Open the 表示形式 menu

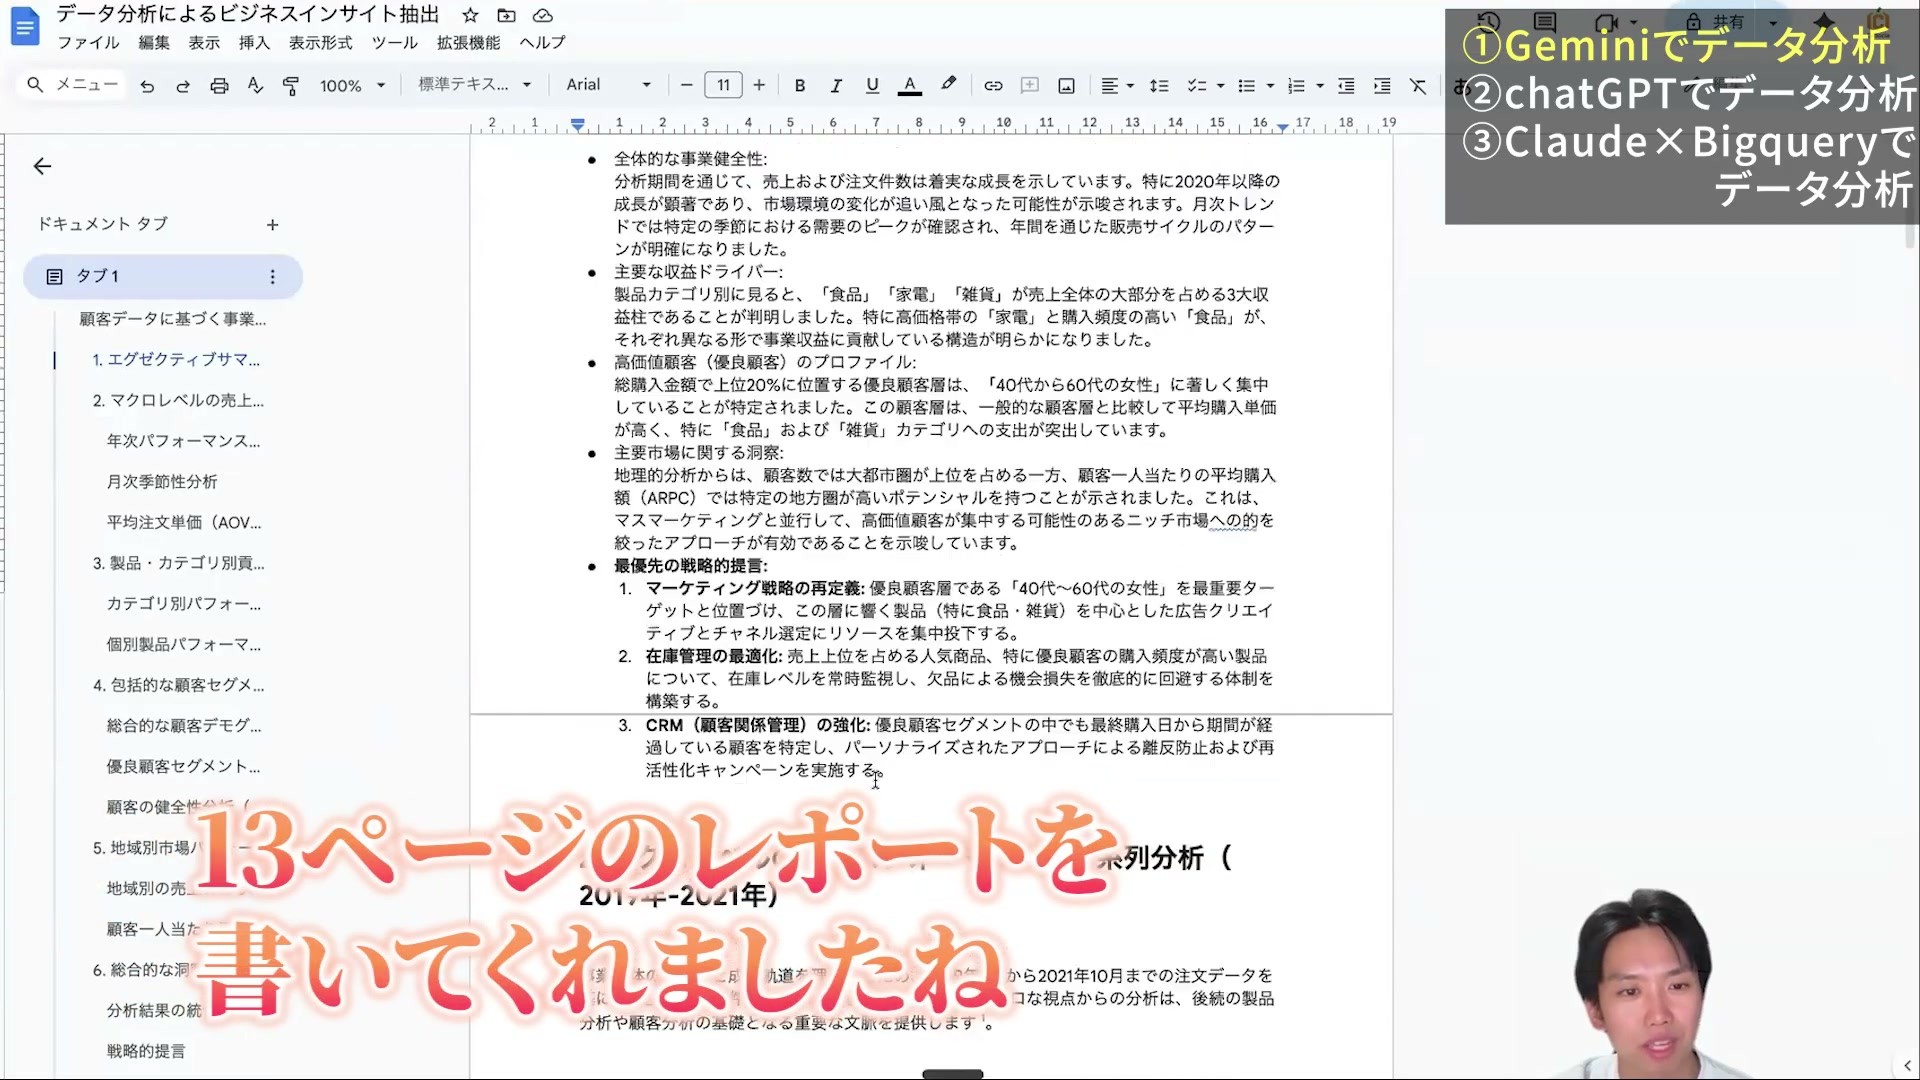tap(321, 42)
